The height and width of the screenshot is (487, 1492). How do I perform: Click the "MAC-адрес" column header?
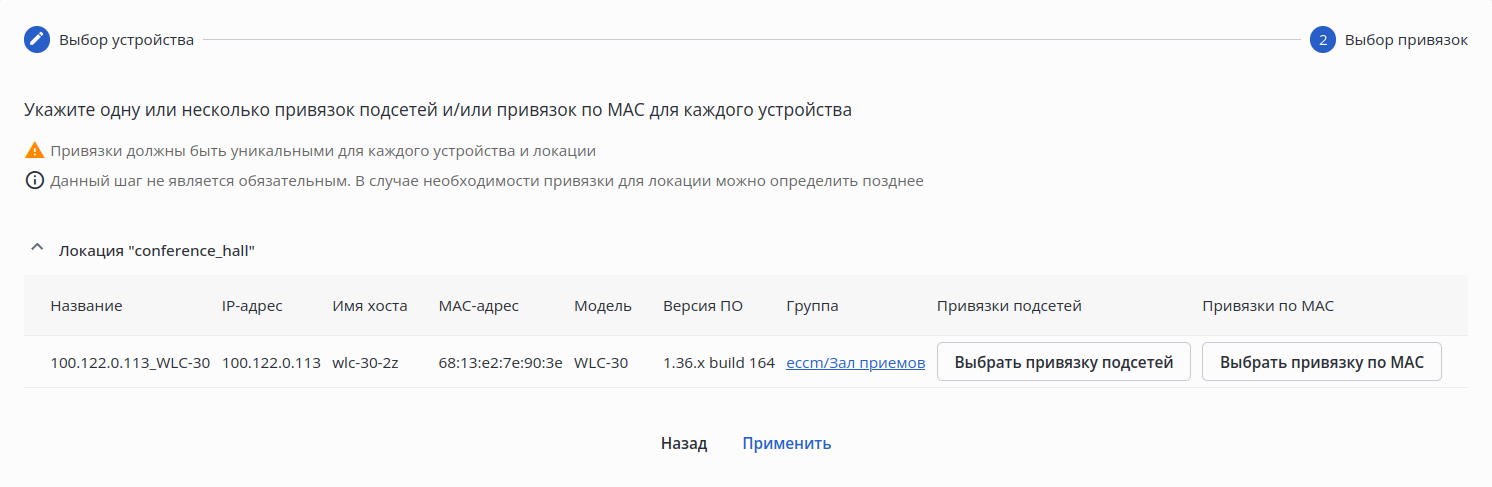click(x=478, y=306)
